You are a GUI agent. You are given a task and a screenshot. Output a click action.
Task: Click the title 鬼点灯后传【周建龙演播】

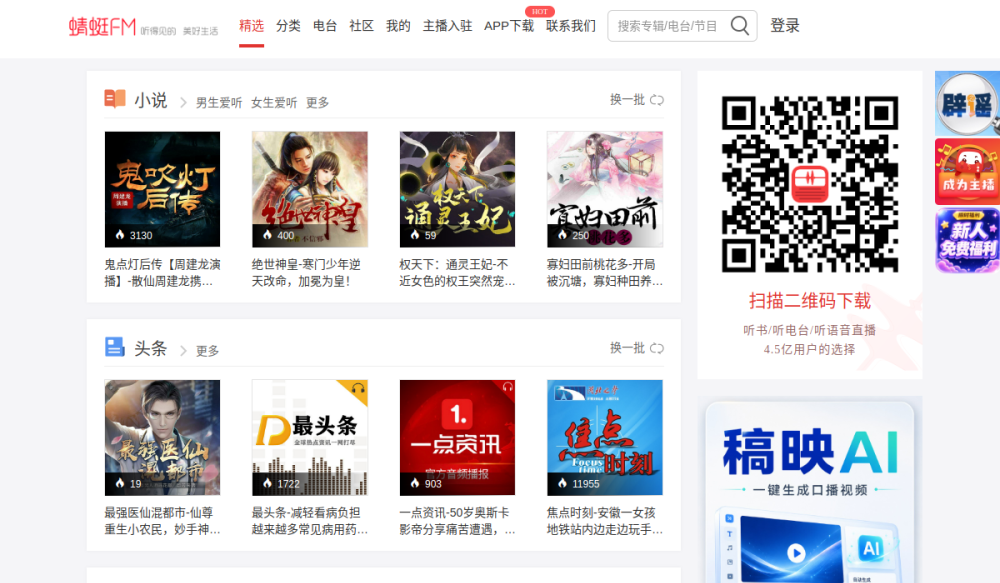162,273
